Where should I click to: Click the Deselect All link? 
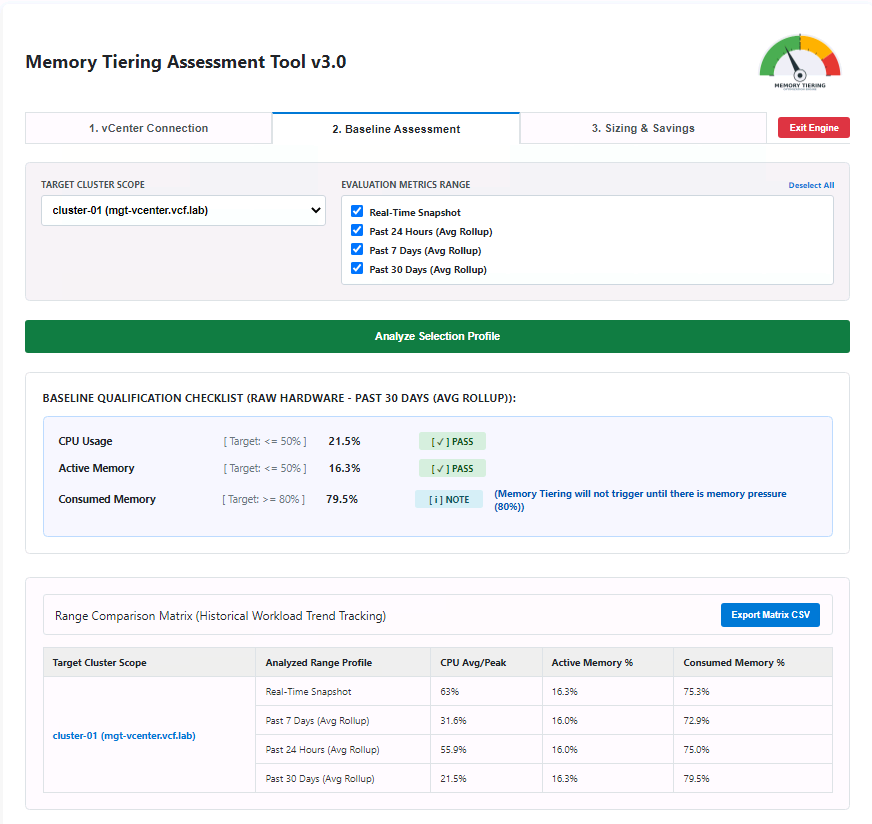811,185
